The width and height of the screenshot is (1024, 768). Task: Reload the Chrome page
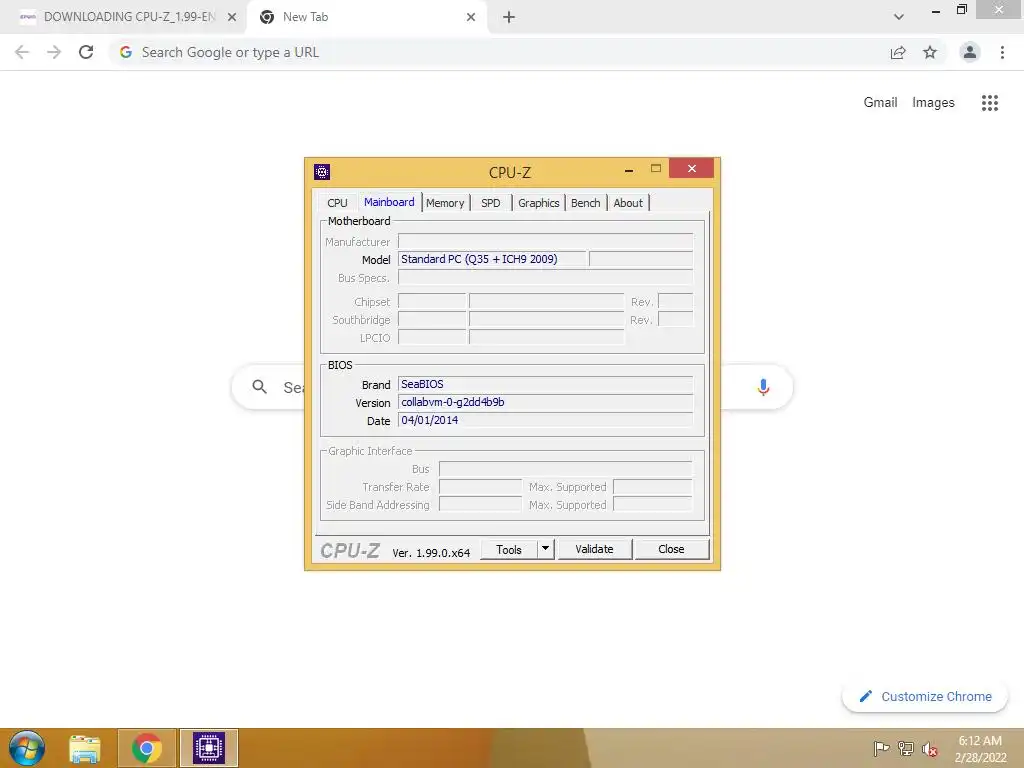tap(86, 52)
